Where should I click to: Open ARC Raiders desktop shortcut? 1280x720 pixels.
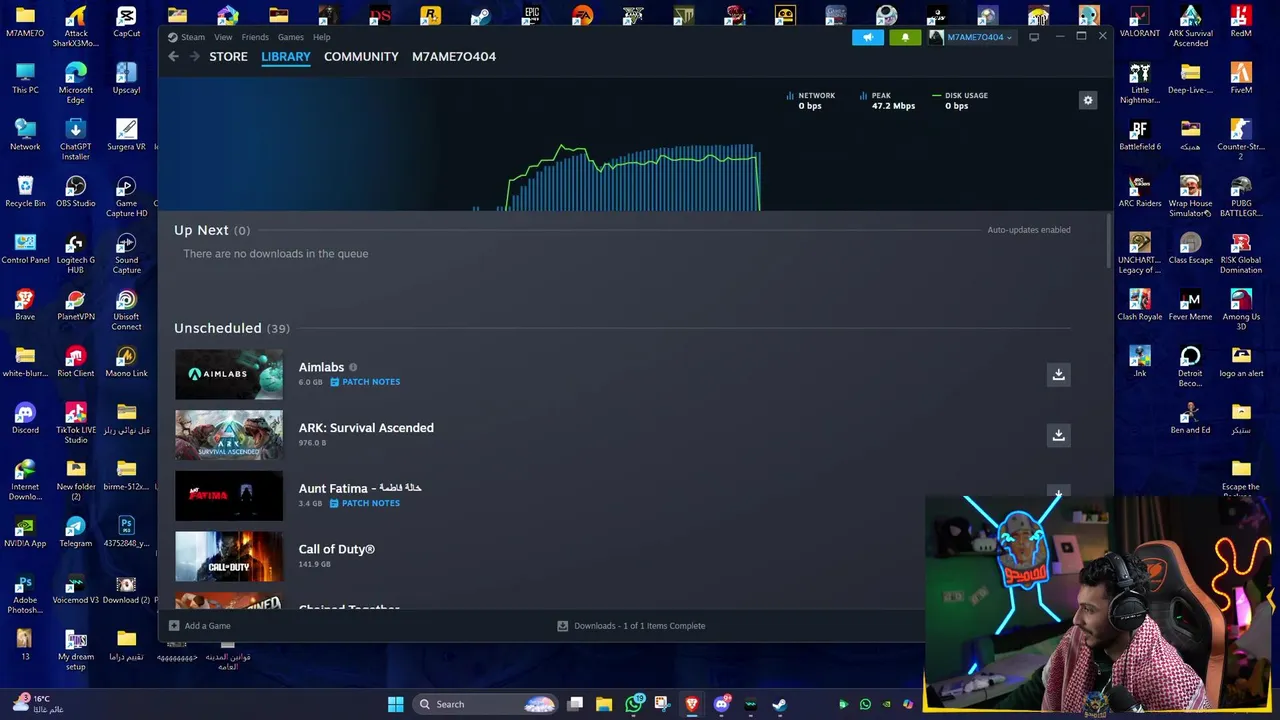(x=1140, y=191)
